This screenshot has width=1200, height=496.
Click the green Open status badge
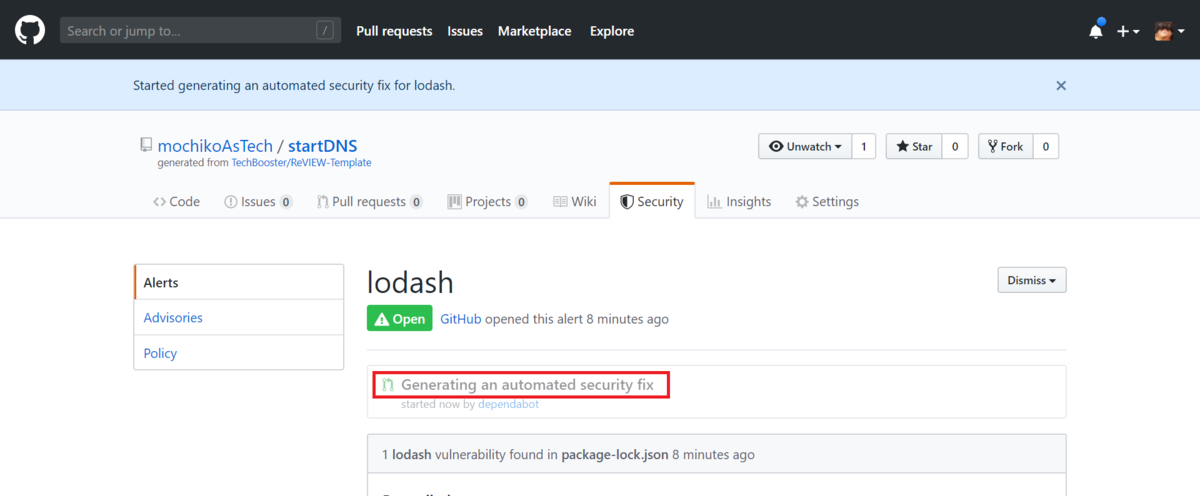tap(400, 318)
